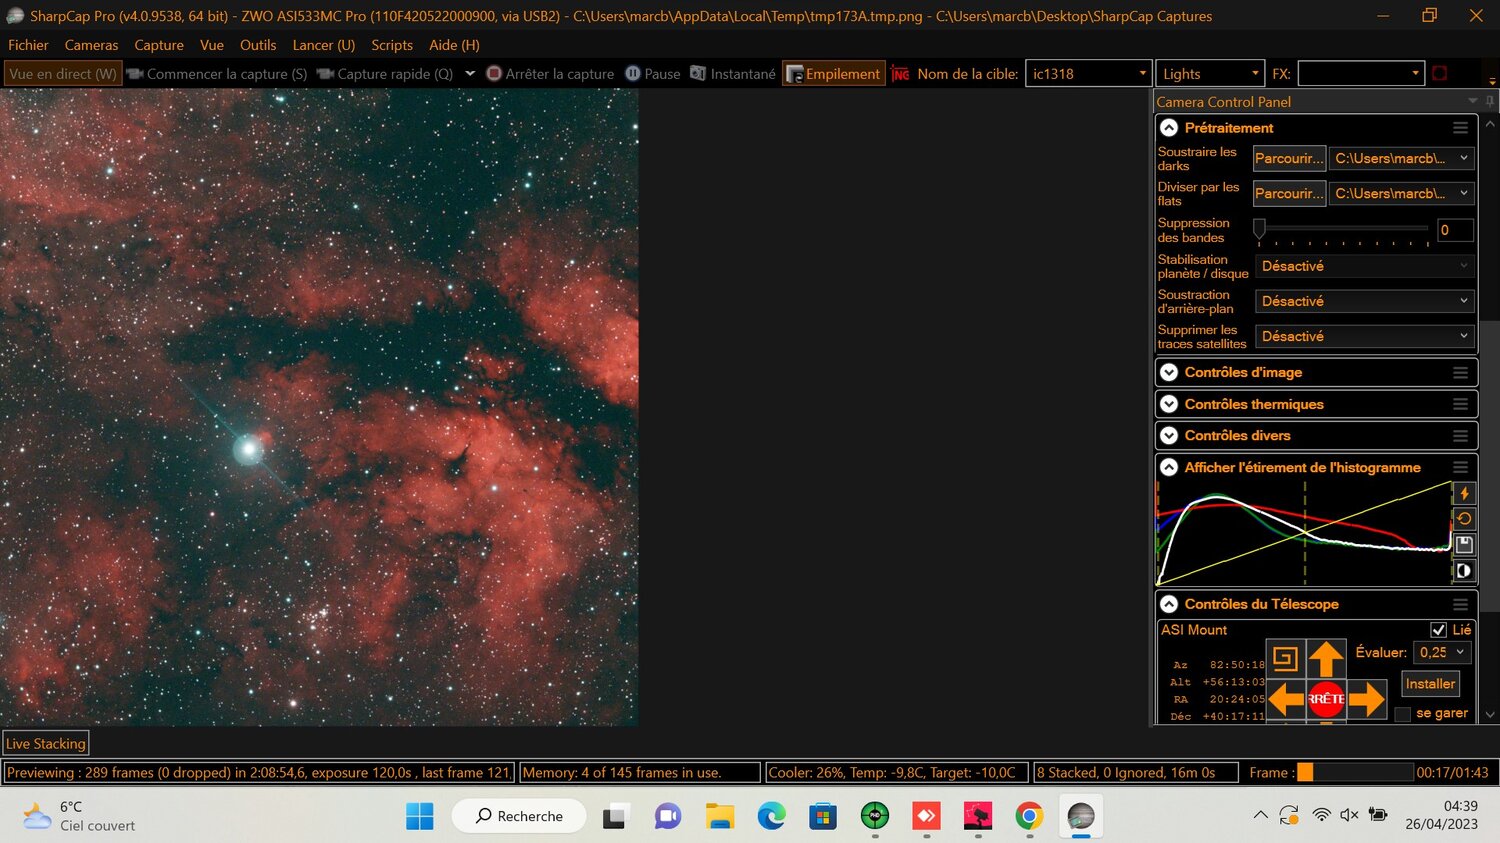Open Microsoft Edge from the taskbar
The height and width of the screenshot is (843, 1500).
tap(771, 816)
